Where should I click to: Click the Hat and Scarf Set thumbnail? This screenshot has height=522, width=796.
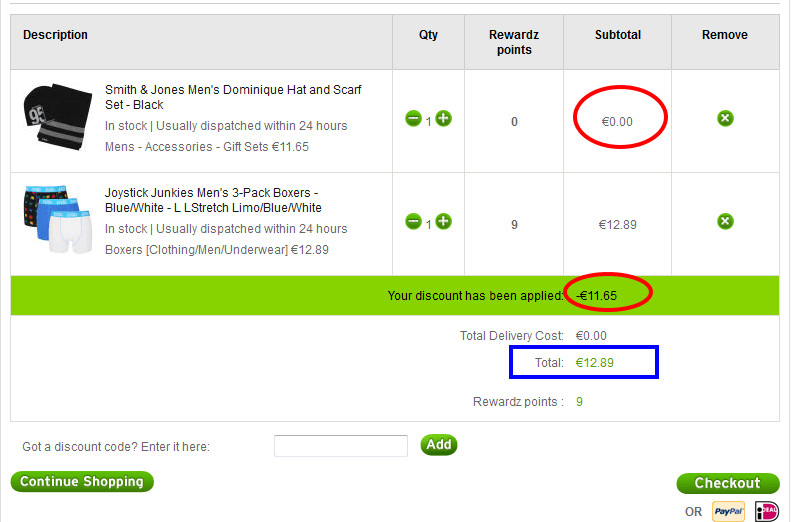coord(57,117)
